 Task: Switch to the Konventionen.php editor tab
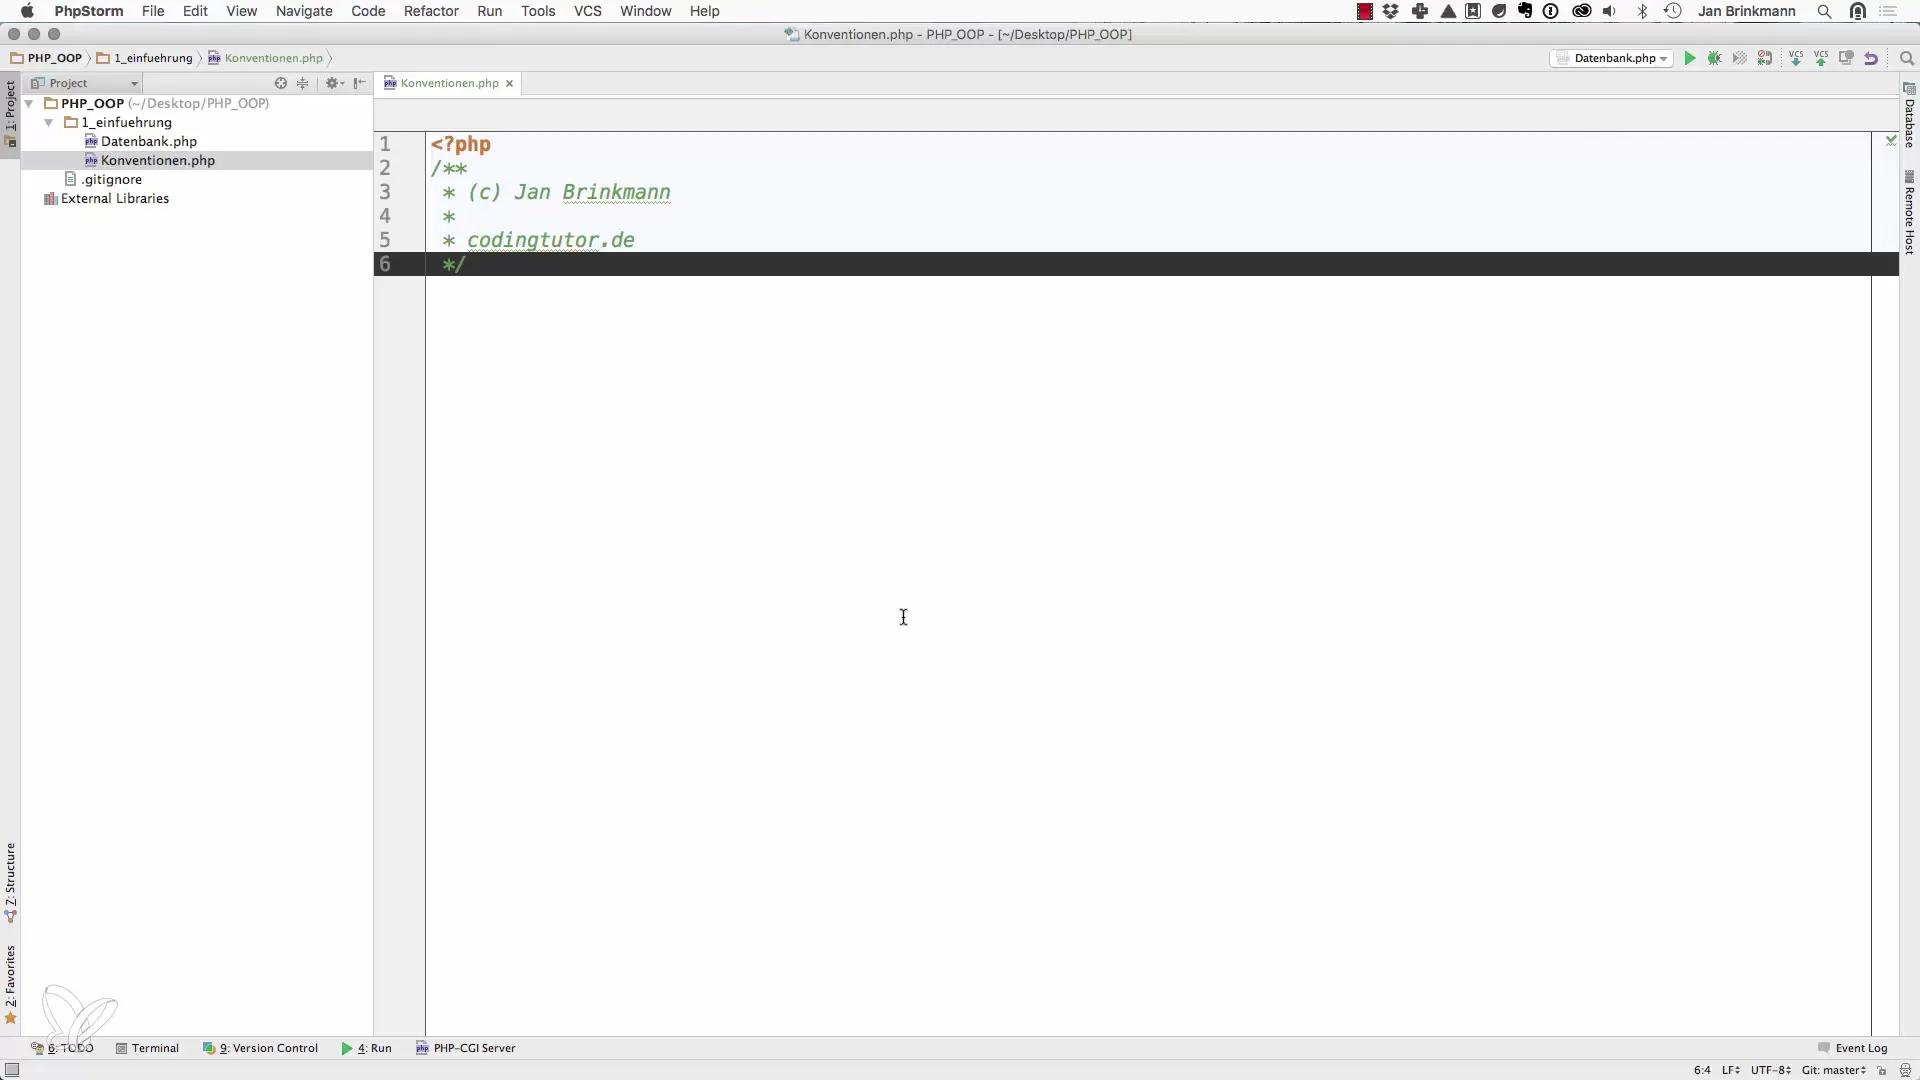click(448, 83)
